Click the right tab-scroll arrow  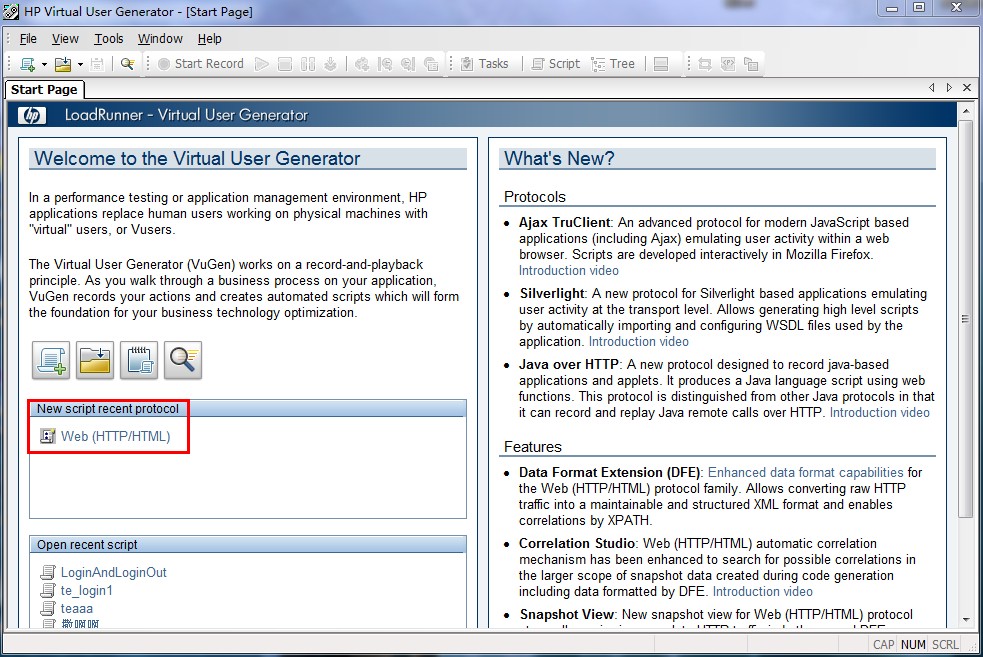[949, 88]
